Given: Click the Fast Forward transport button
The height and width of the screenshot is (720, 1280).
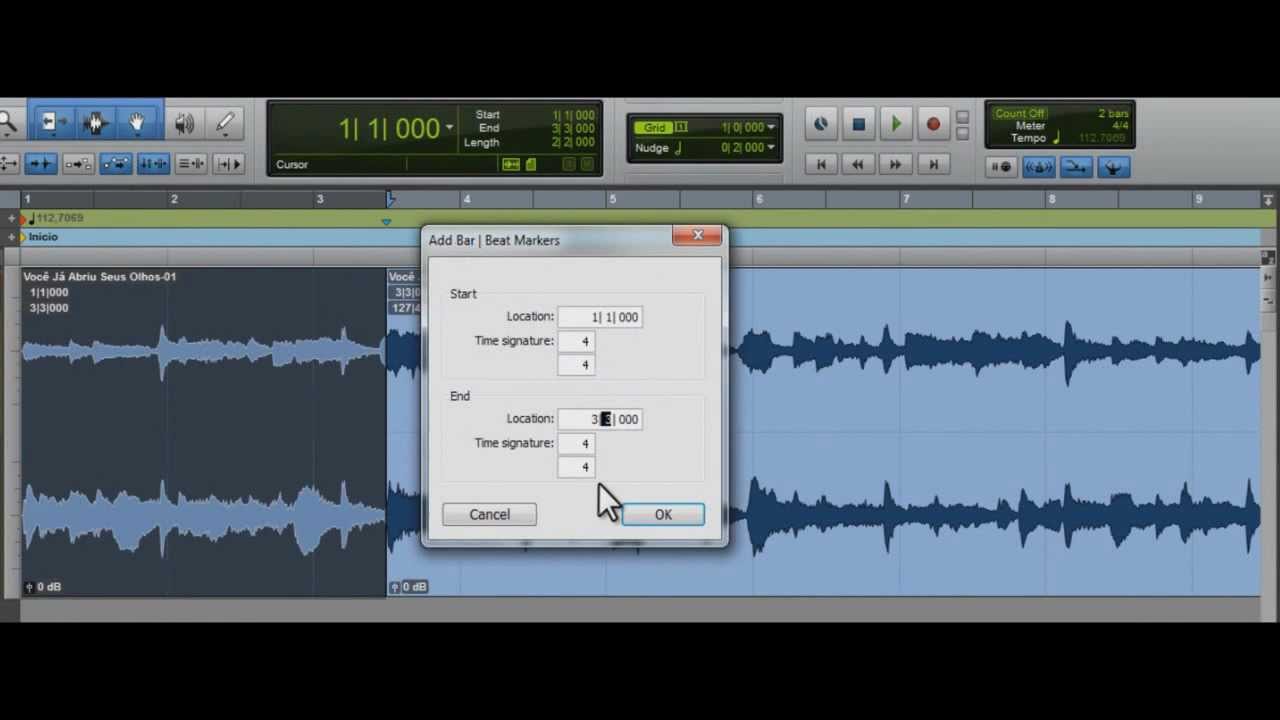Looking at the screenshot, I should click(x=896, y=164).
